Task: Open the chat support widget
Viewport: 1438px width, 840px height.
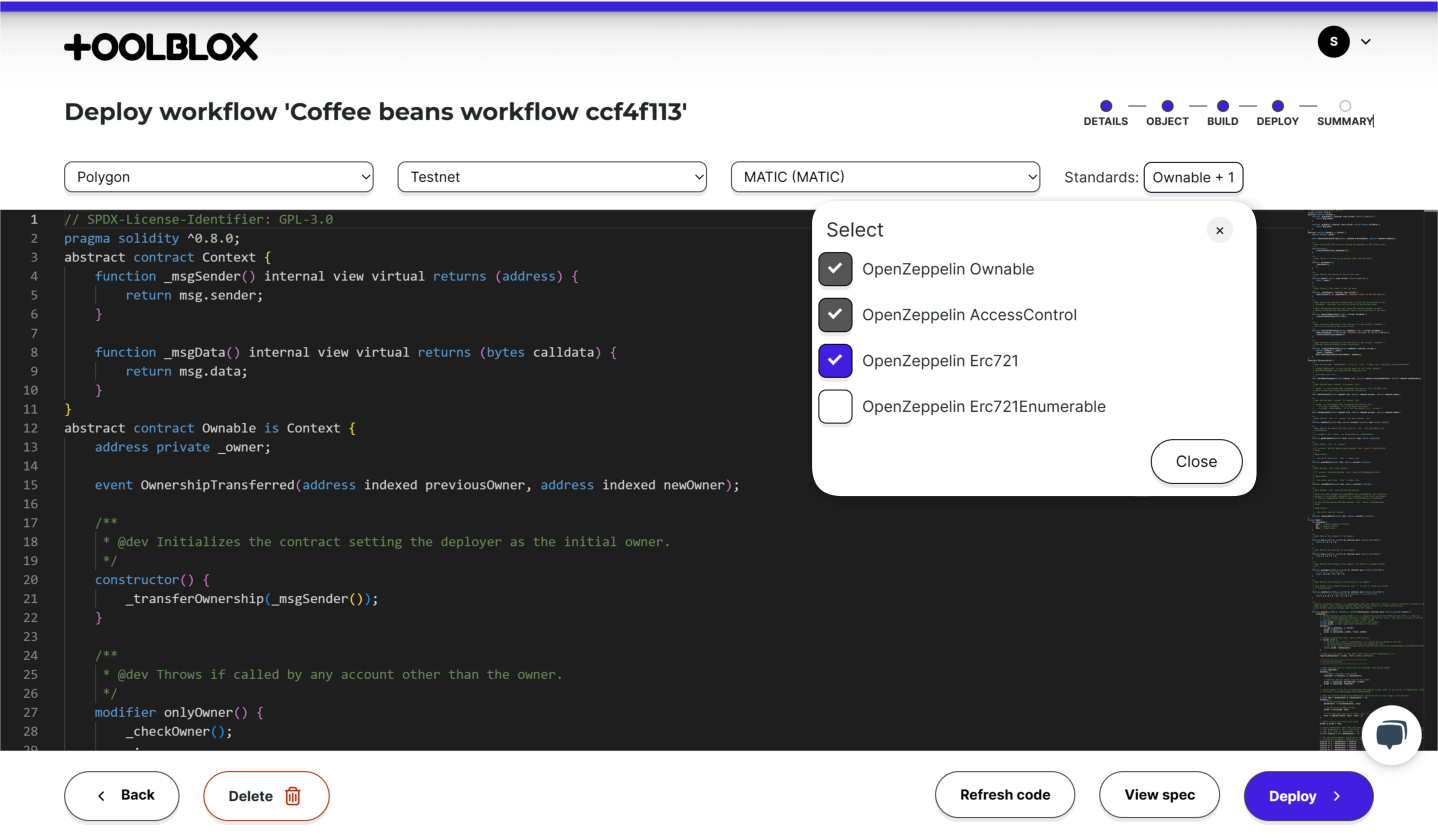Action: click(1391, 735)
